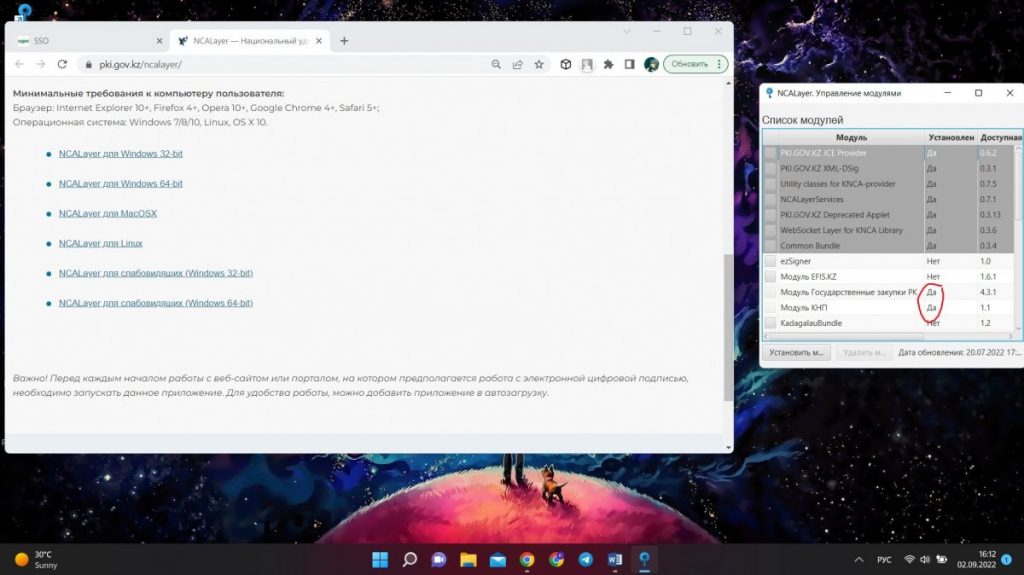Open network Wi-Fi tray icon
This screenshot has width=1024, height=575.
pyautogui.click(x=909, y=560)
